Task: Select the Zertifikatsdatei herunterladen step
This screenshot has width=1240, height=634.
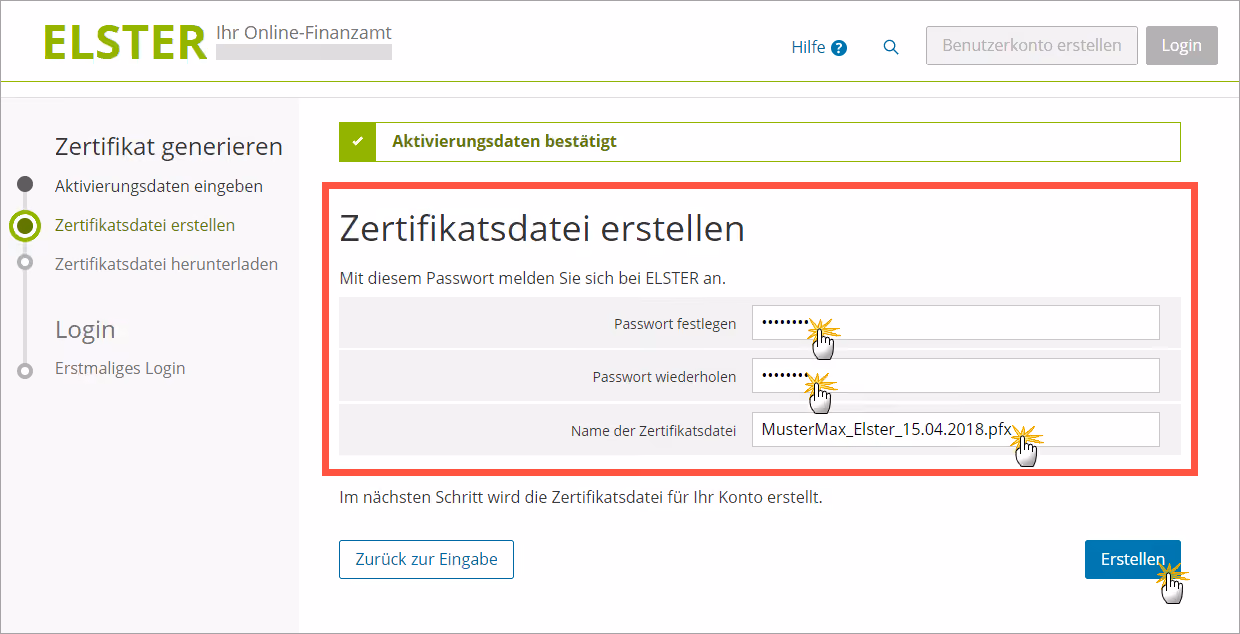Action: (x=166, y=264)
